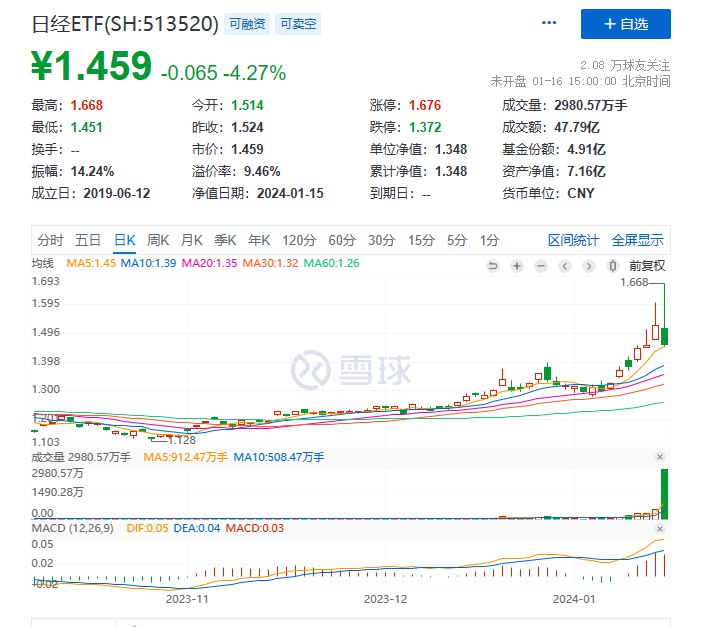Close the 成交量 volume indicator panel
The image size is (701, 627).
(x=659, y=457)
